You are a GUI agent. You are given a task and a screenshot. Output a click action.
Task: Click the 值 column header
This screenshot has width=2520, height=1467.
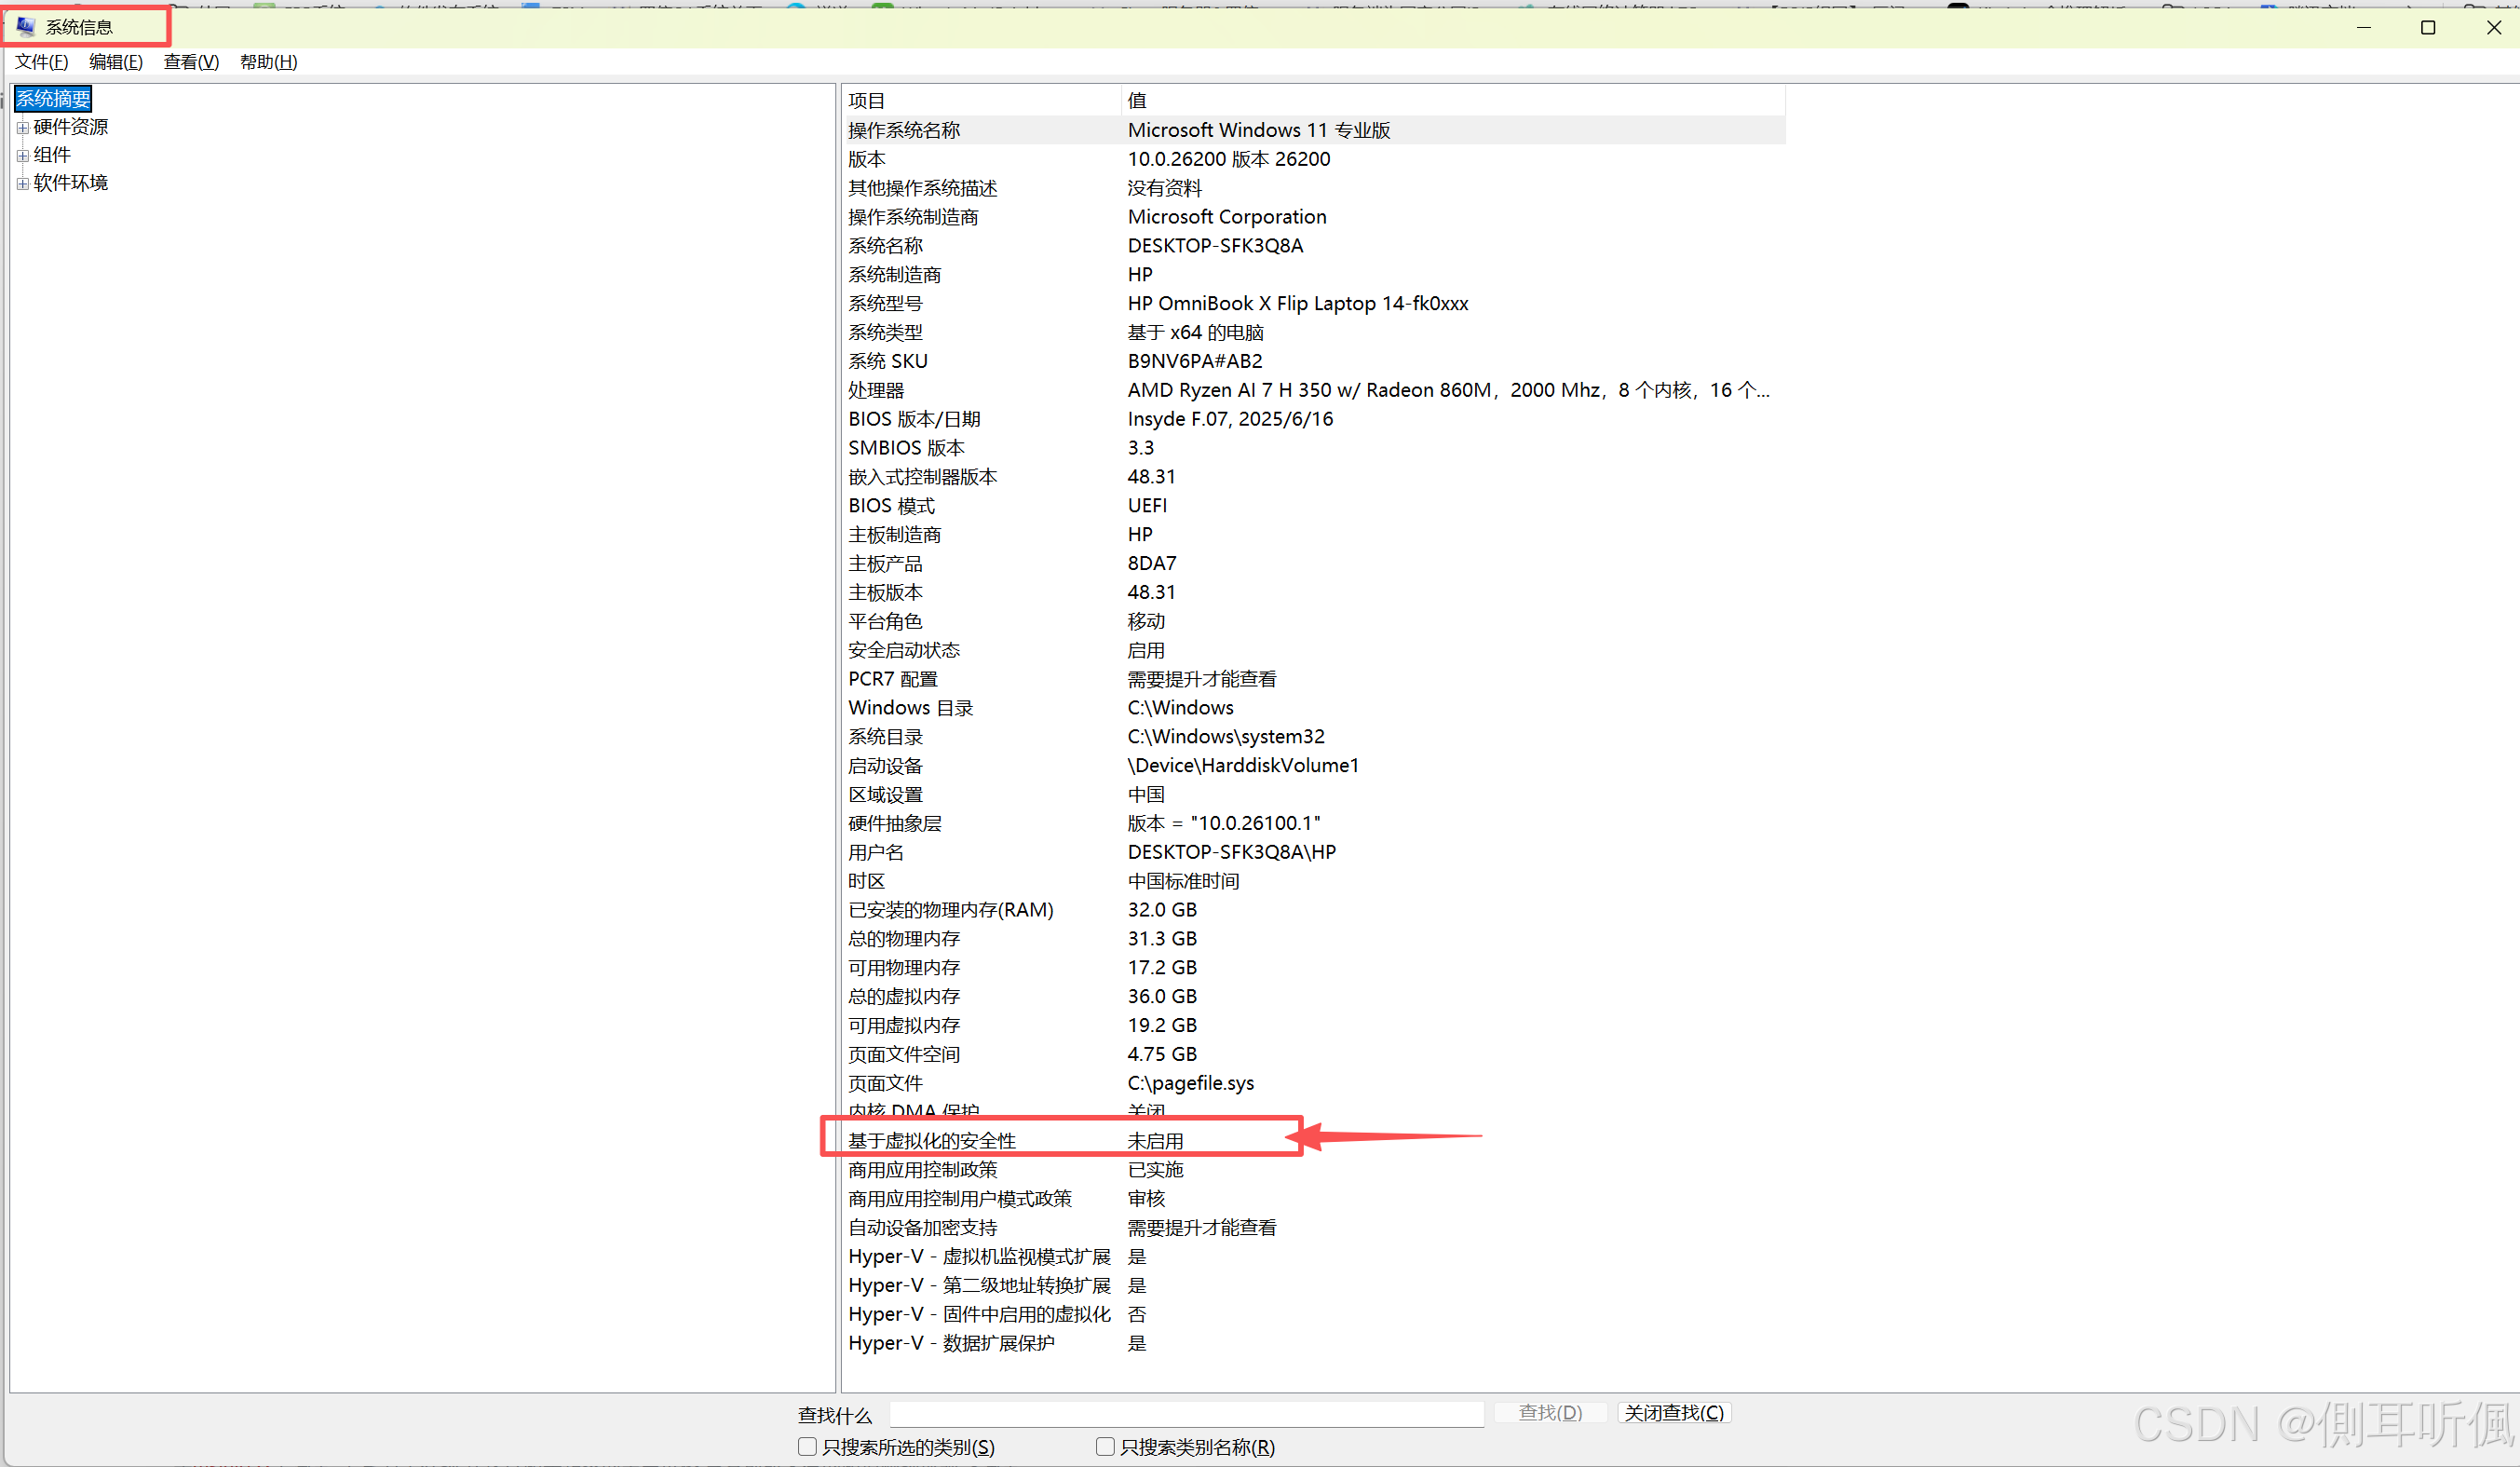point(1450,100)
